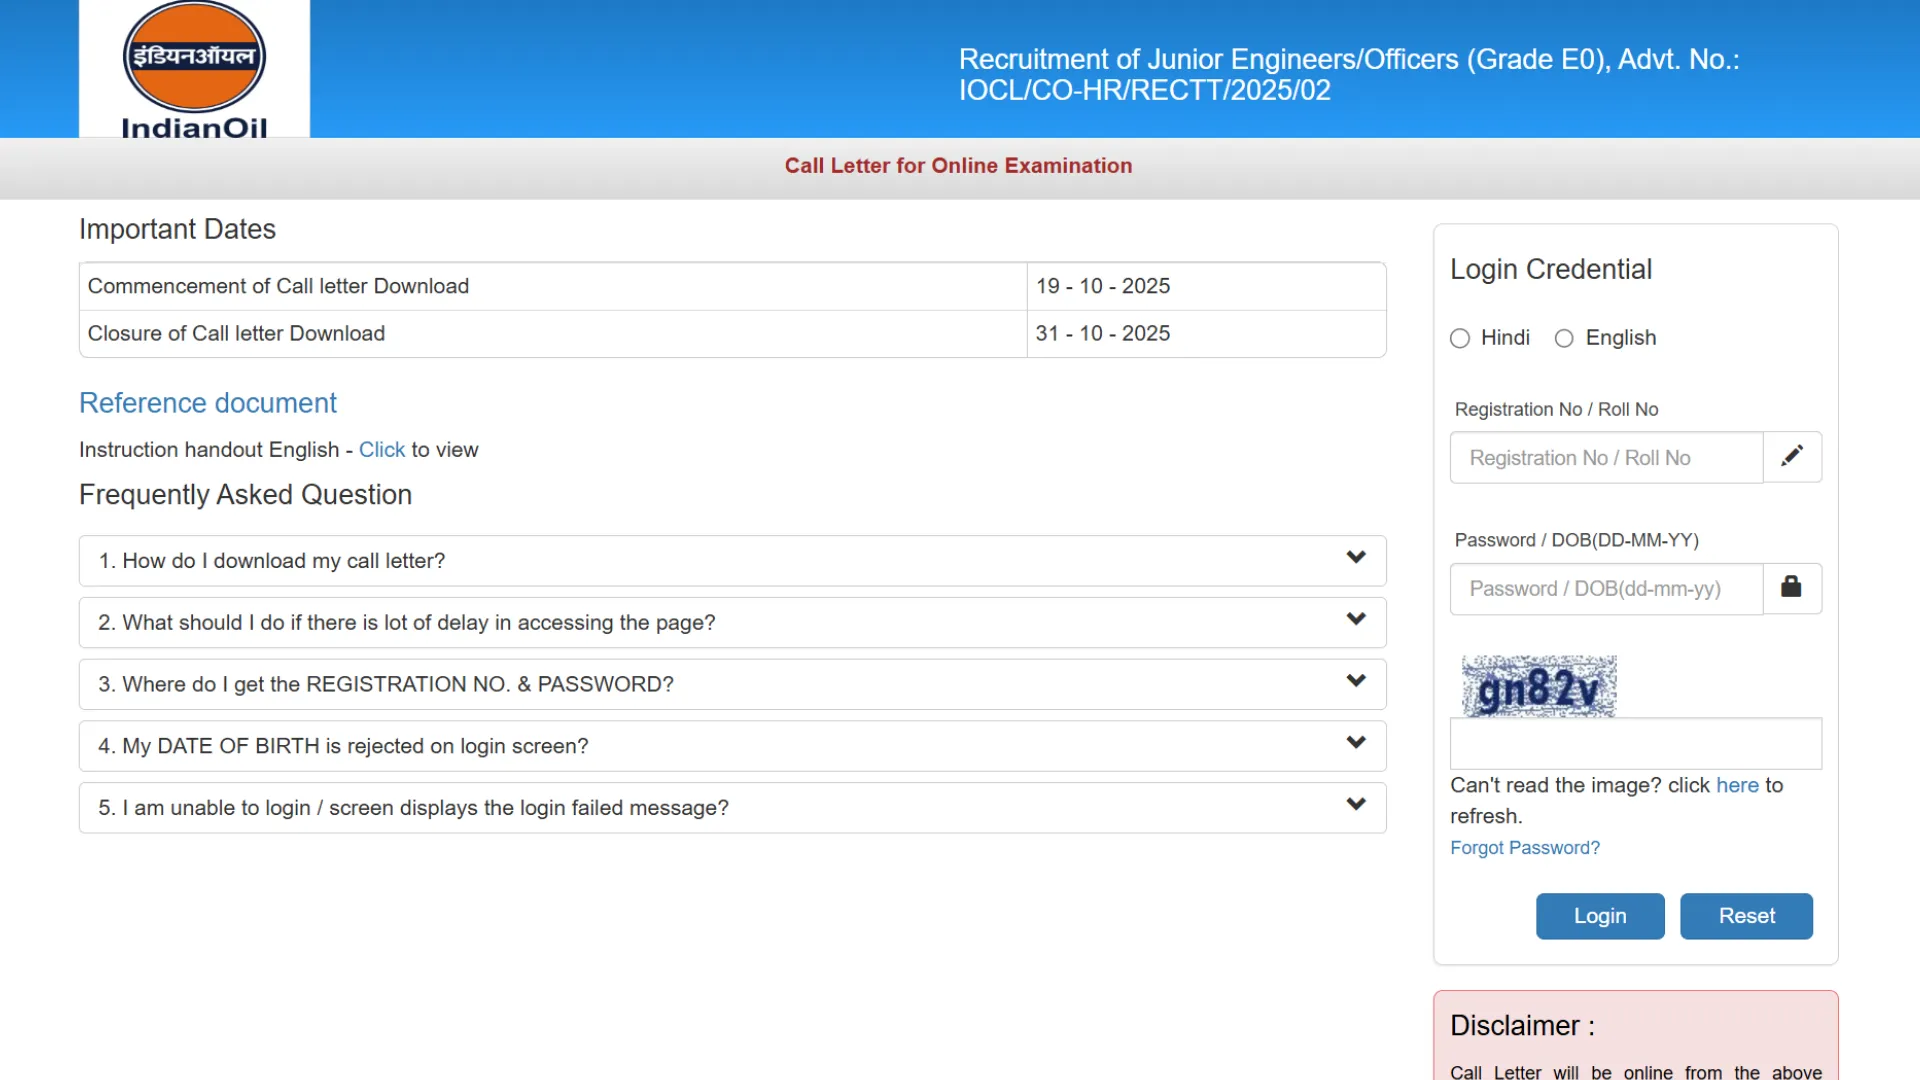Viewport: 1920px width, 1080px height.
Task: Focus the Password / DOB input field
Action: (x=1606, y=589)
